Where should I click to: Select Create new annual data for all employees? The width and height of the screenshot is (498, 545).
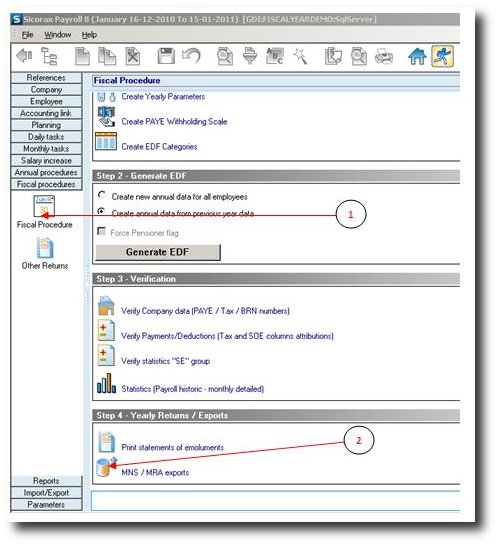102,195
